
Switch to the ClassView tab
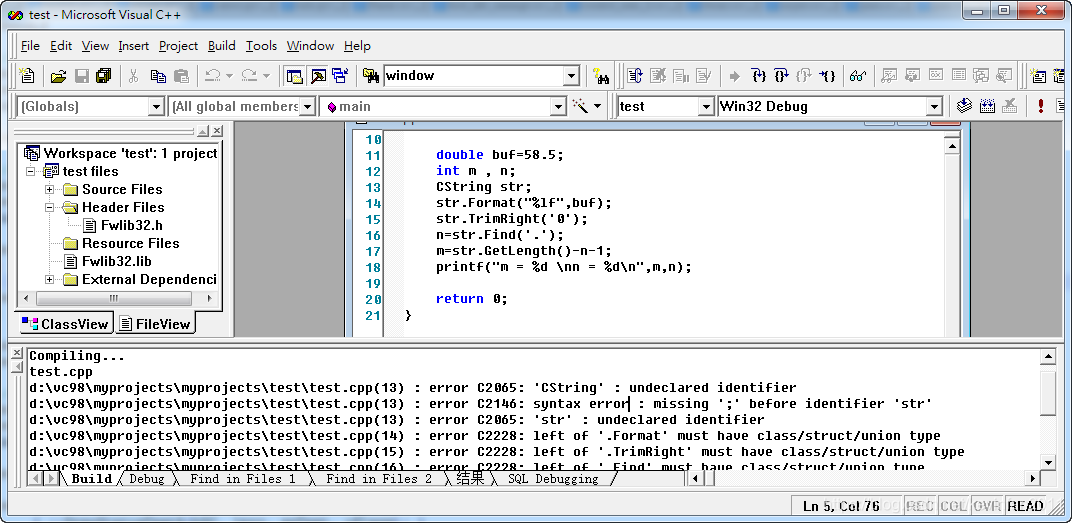pyautogui.click(x=66, y=324)
